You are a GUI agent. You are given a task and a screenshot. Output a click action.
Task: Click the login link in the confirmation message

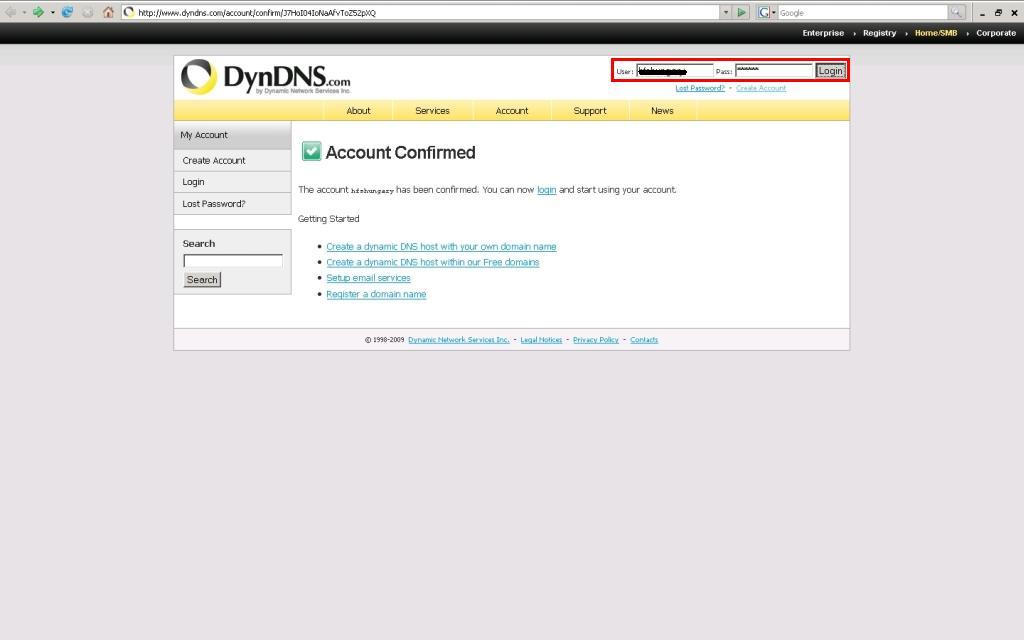pyautogui.click(x=547, y=190)
